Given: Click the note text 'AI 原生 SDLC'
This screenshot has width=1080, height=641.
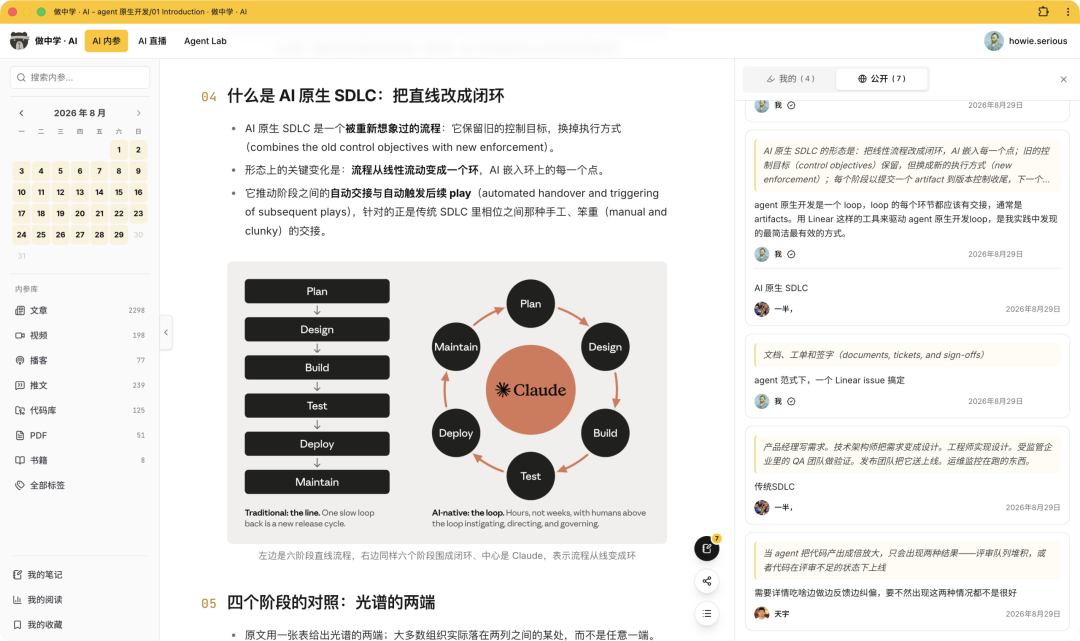Looking at the screenshot, I should pyautogui.click(x=781, y=288).
